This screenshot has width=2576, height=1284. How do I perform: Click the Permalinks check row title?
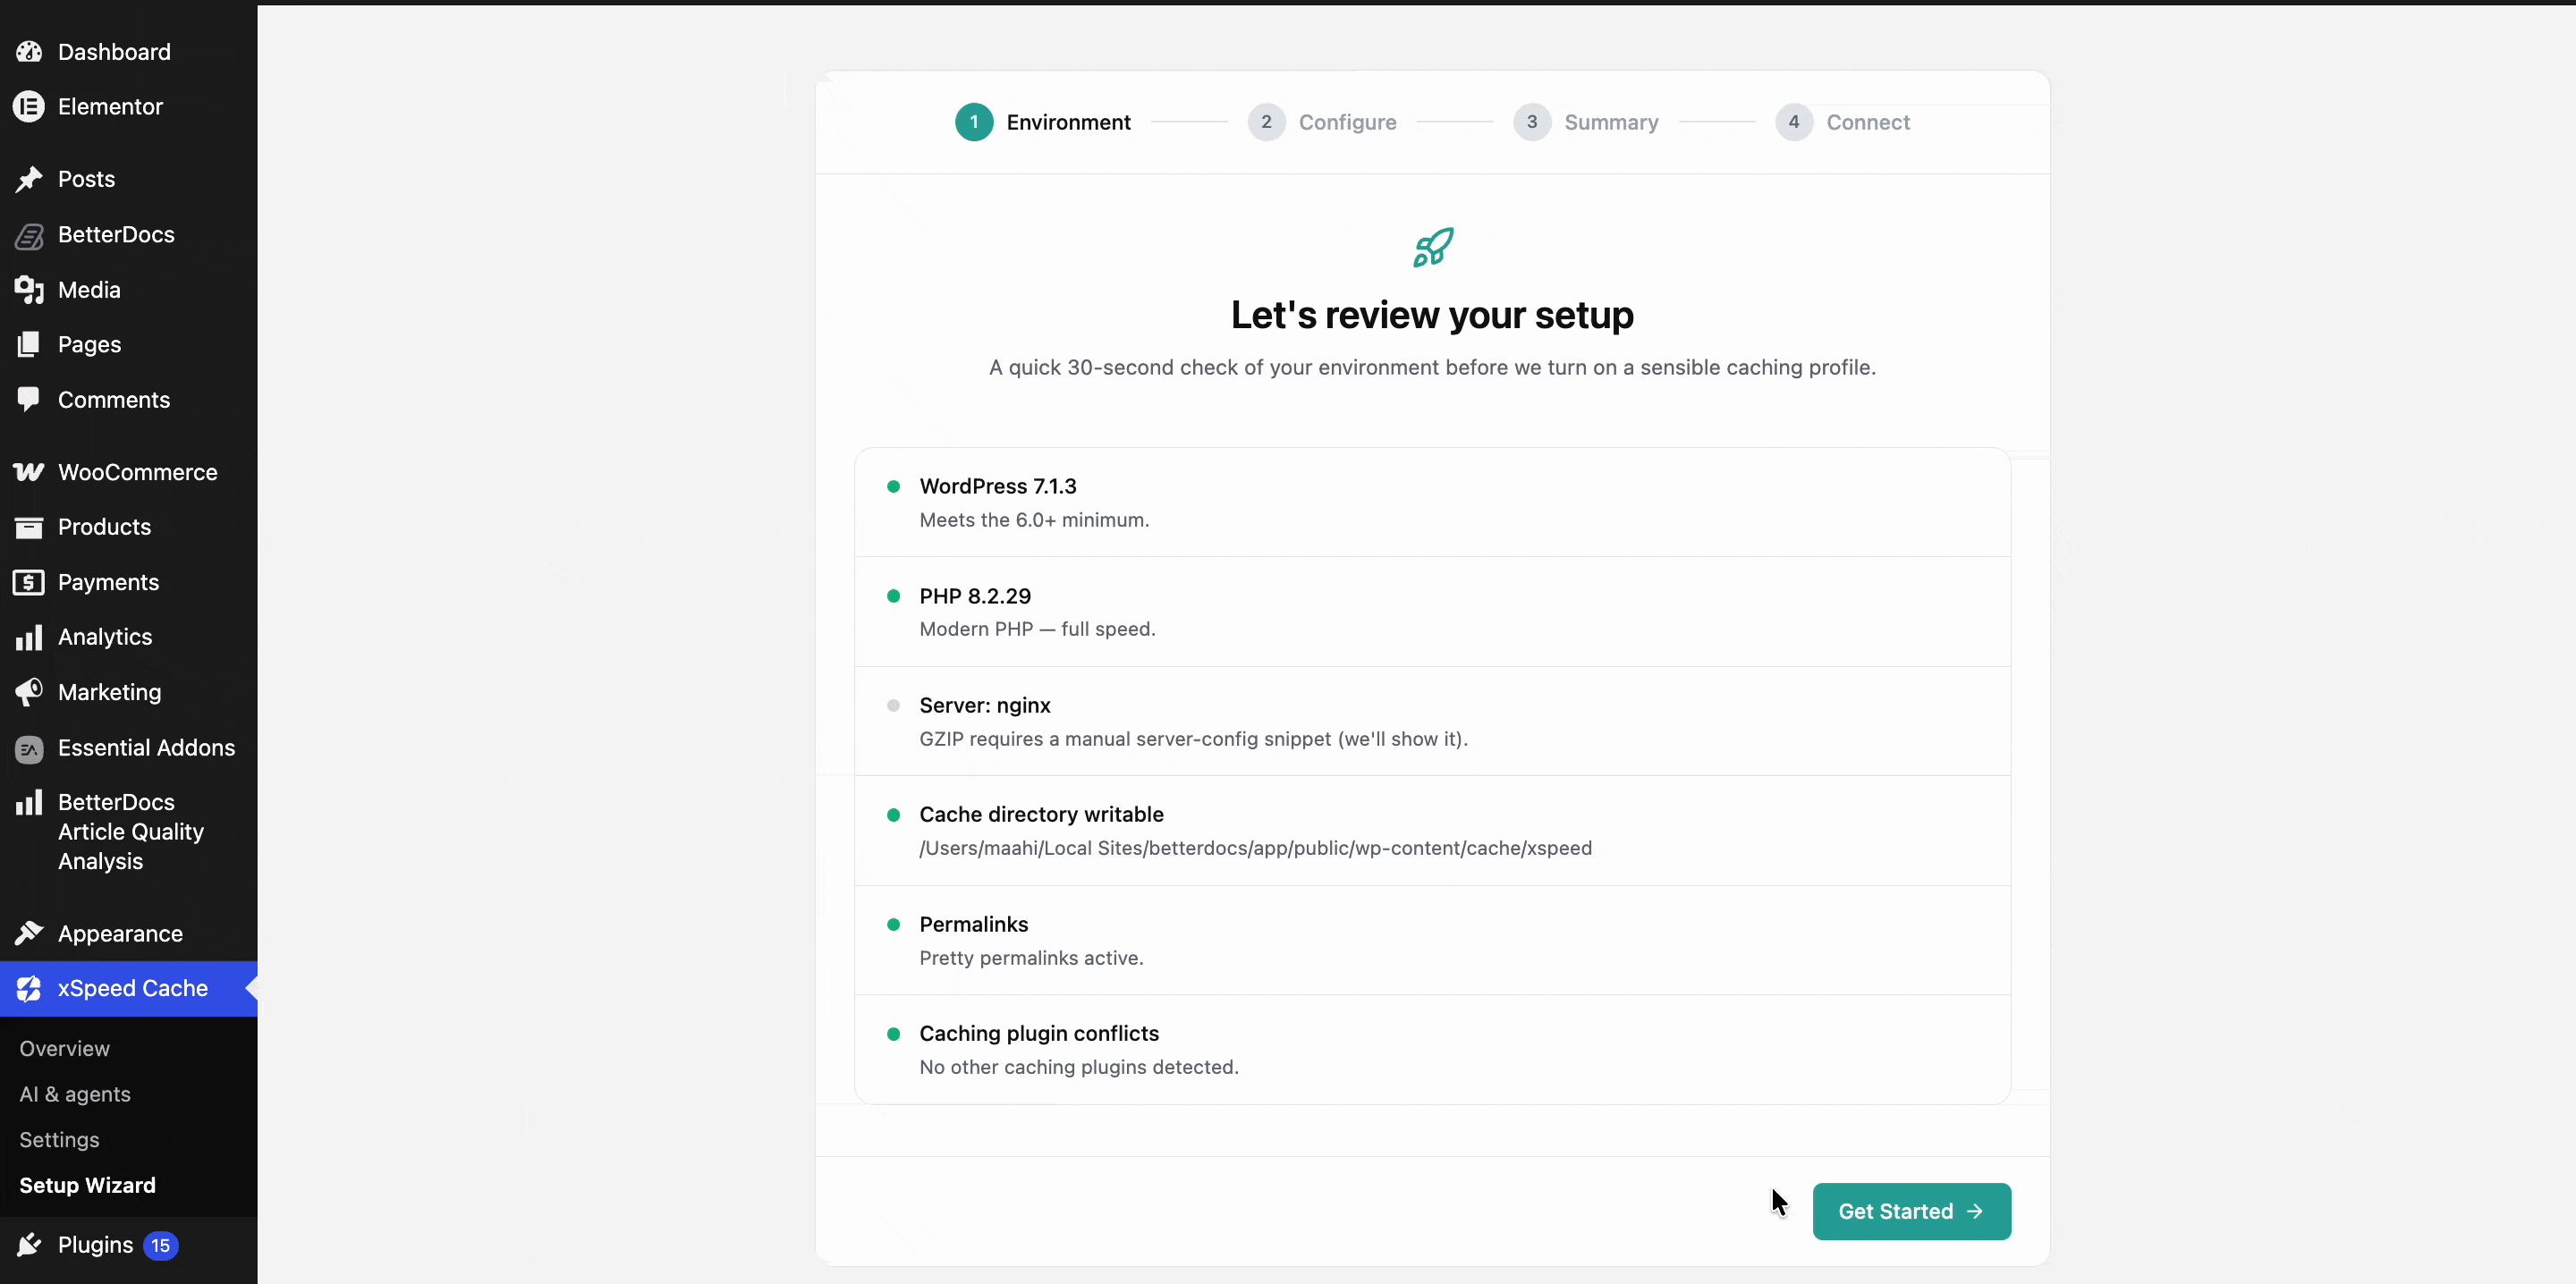coord(973,924)
